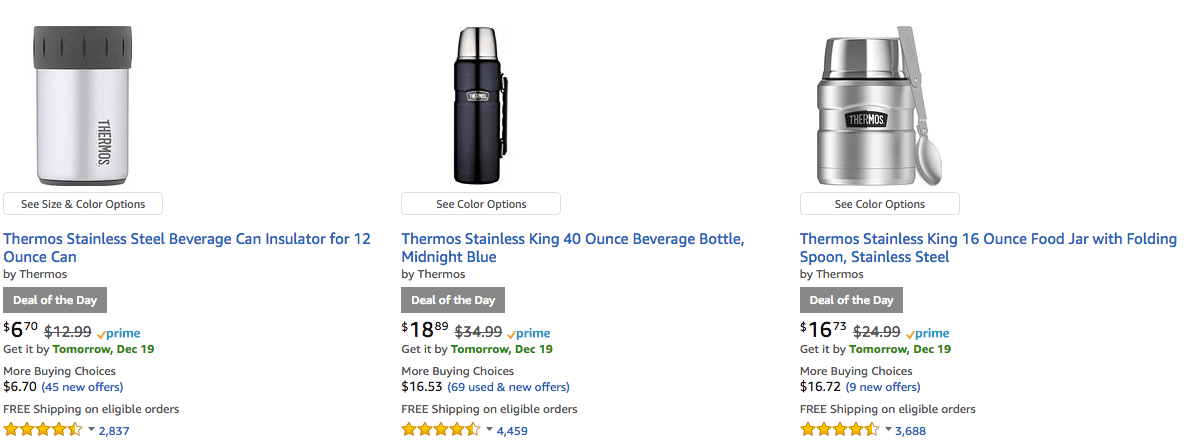View the 9 new offers link
Image resolution: width=1186 pixels, height=444 pixels.
(x=883, y=387)
